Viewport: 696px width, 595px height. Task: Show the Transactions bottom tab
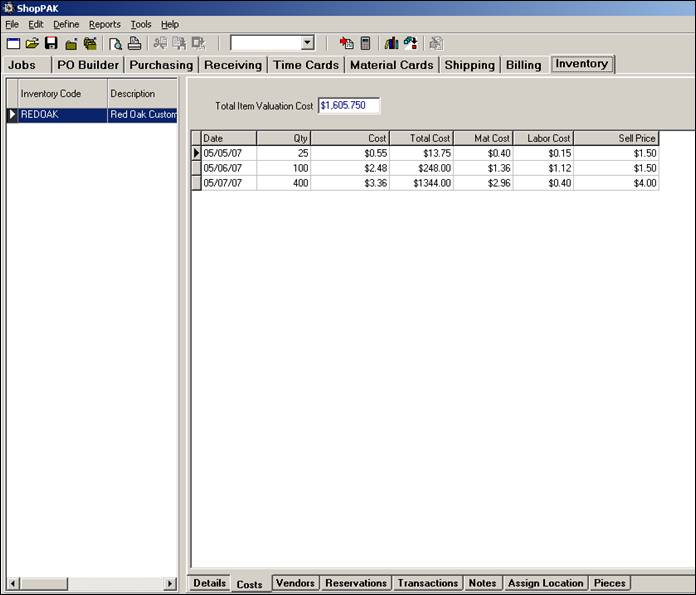coord(428,583)
